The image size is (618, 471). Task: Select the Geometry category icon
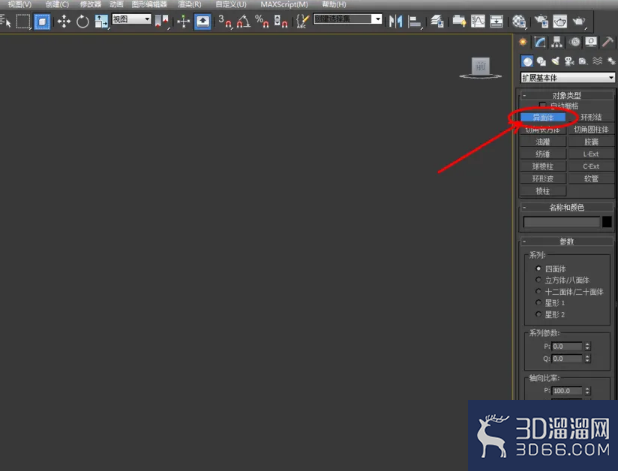(527, 61)
